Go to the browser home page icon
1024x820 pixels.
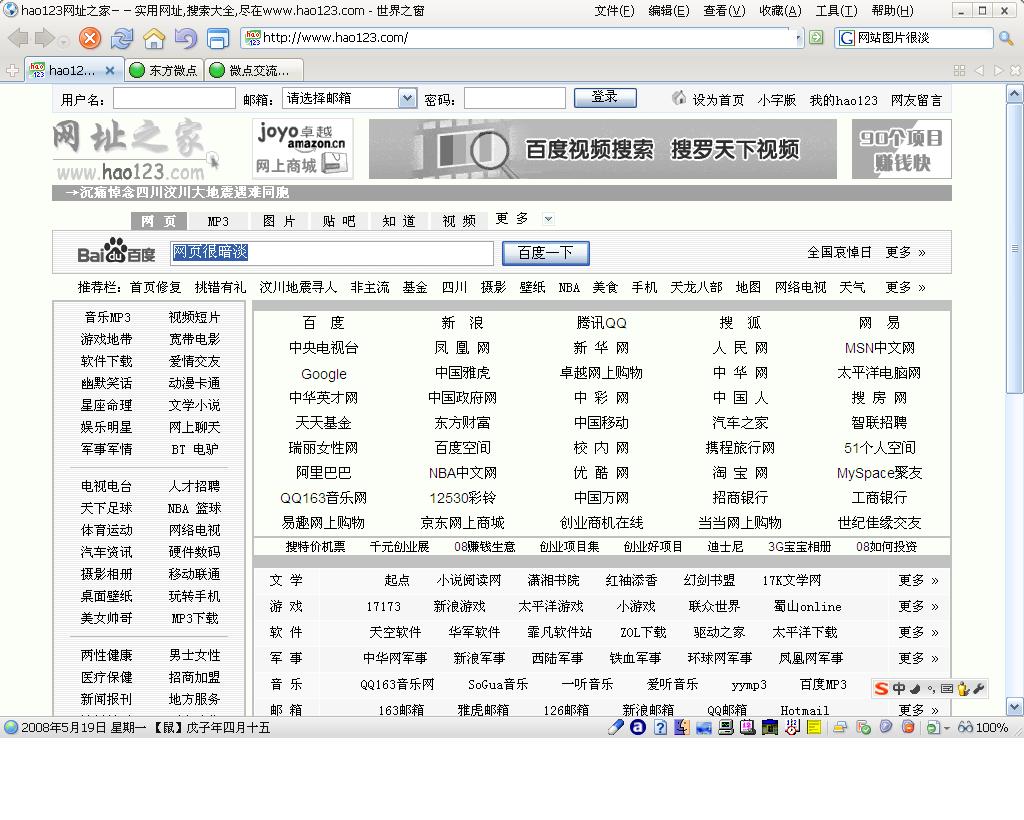[x=154, y=39]
